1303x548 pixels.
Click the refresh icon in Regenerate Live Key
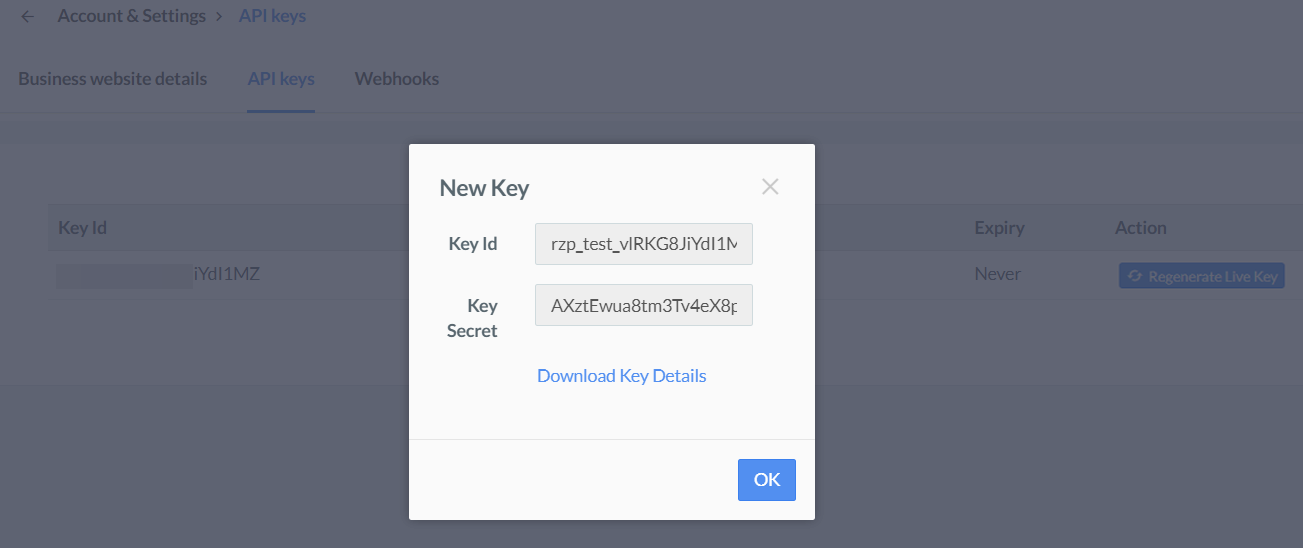point(1135,276)
